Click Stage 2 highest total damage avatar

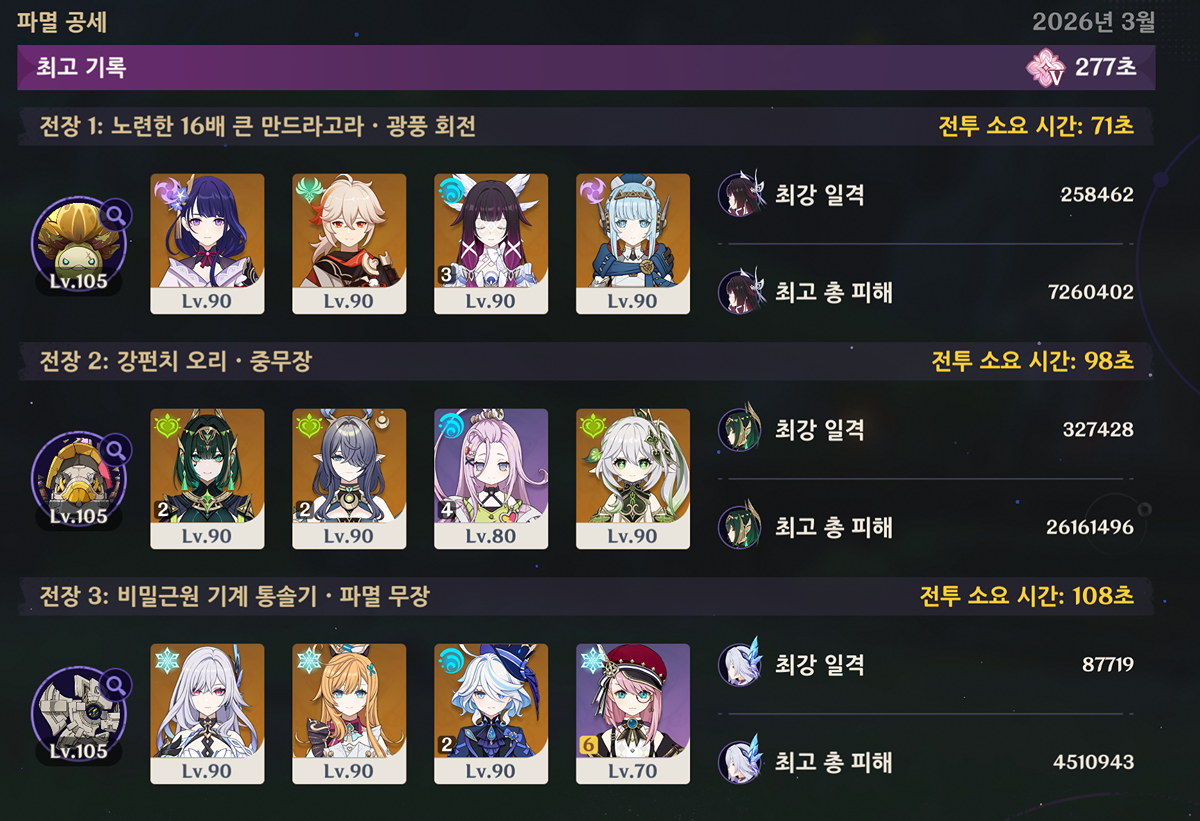(x=740, y=526)
